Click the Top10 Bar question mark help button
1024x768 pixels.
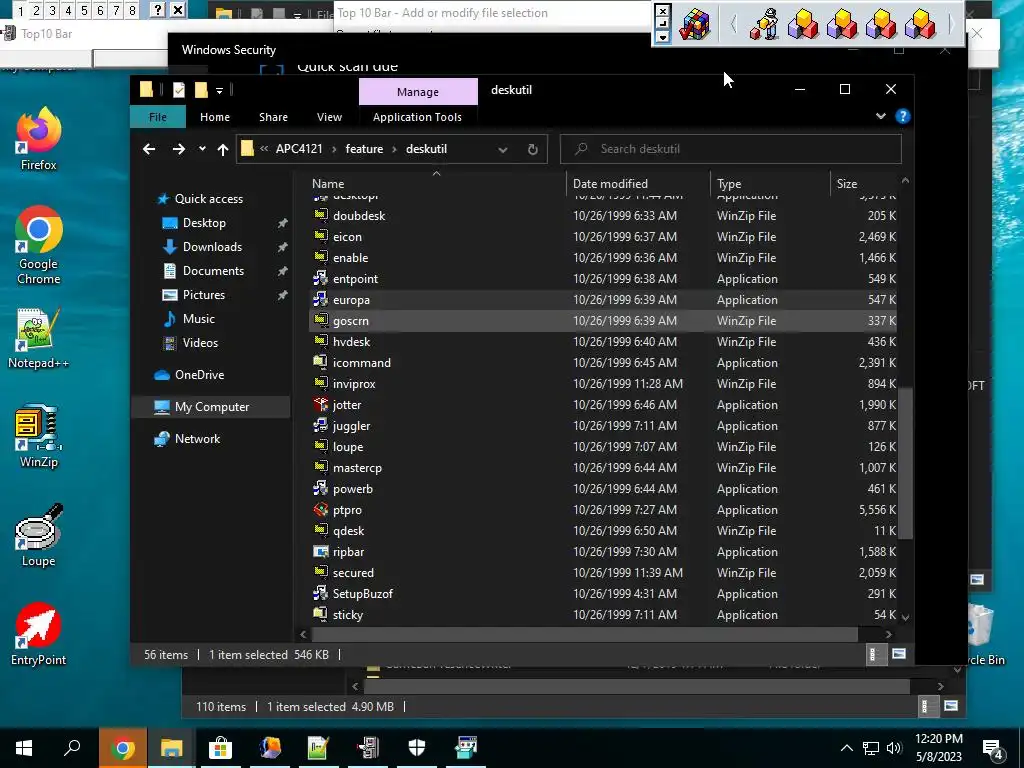(x=157, y=10)
